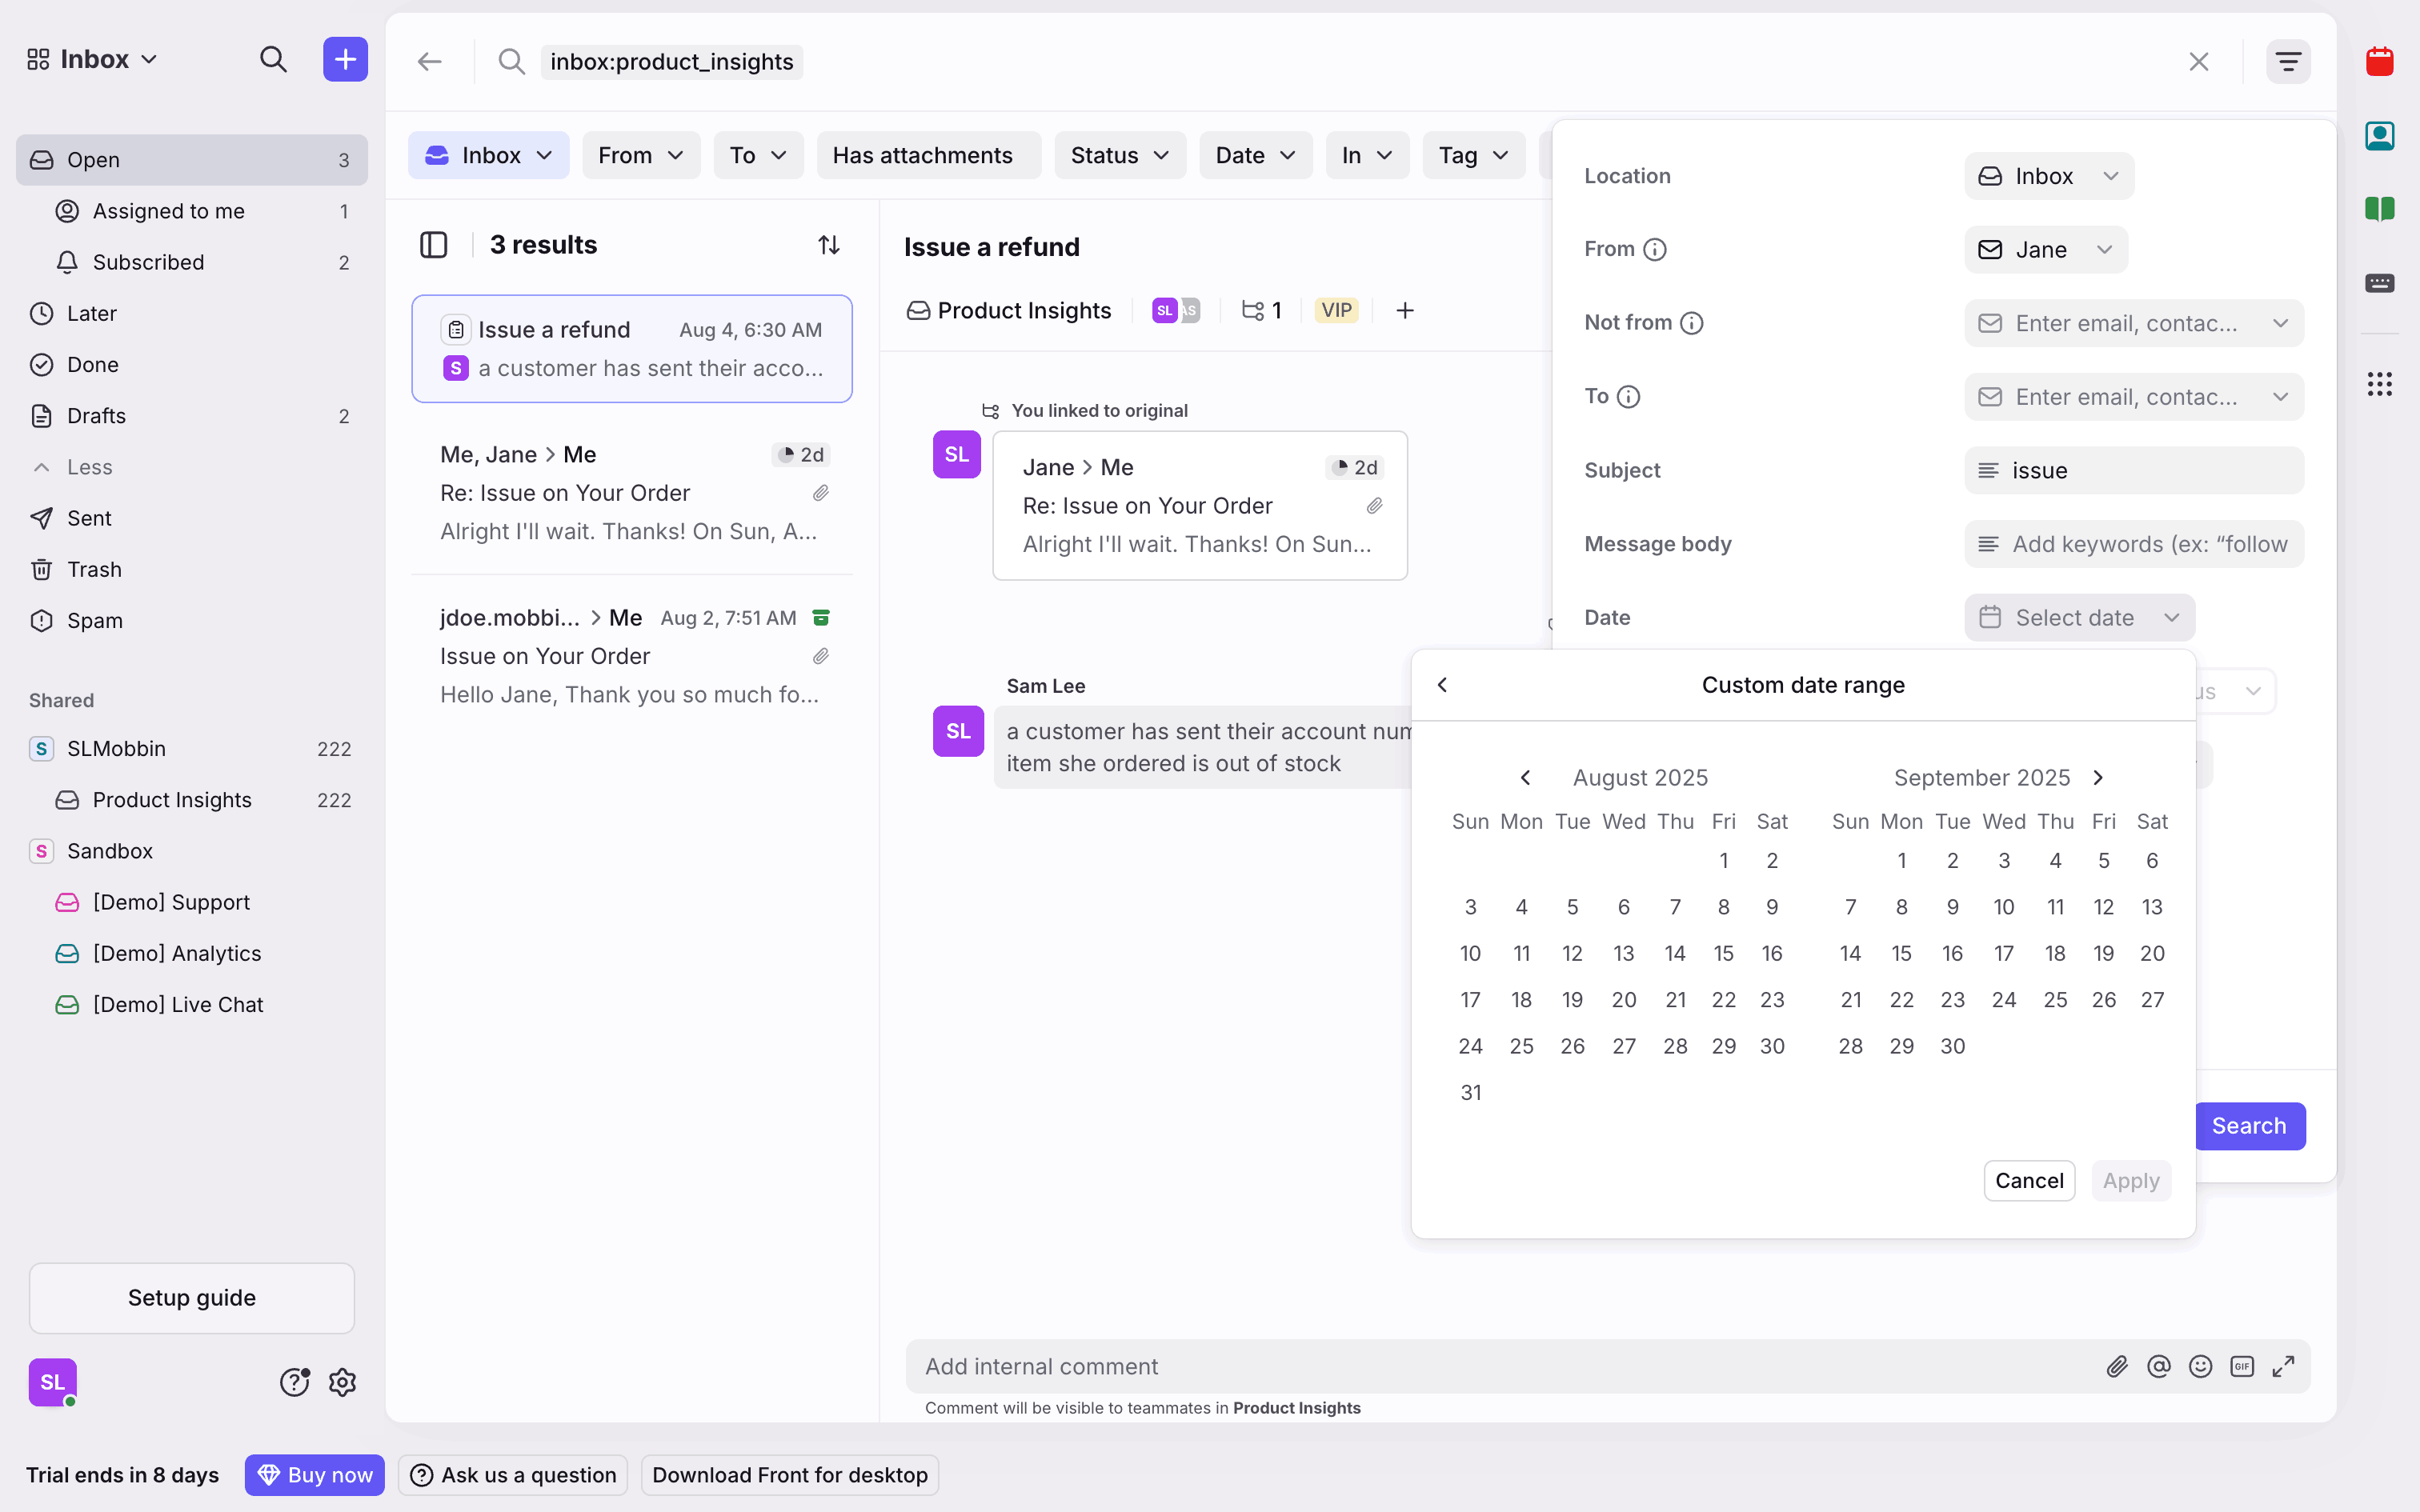Open the search filters icon
2420x1512 pixels.
pos(2287,62)
